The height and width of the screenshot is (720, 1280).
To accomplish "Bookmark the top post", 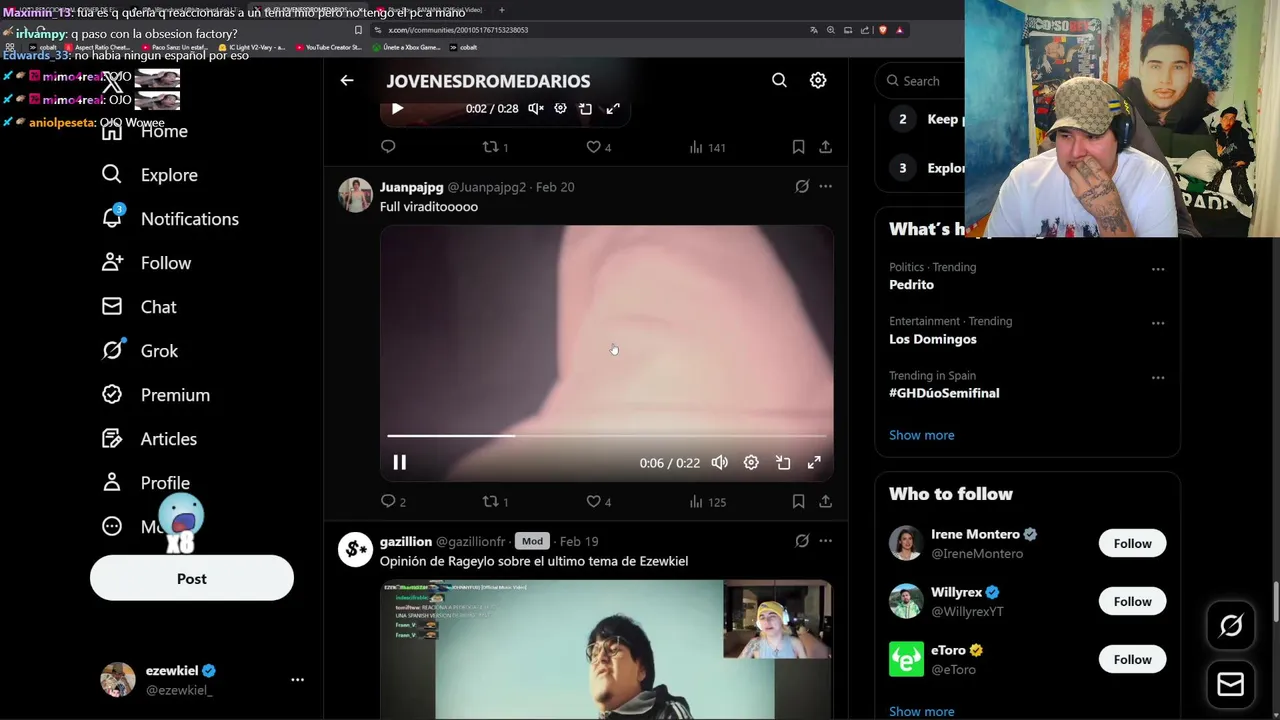I will pyautogui.click(x=798, y=147).
